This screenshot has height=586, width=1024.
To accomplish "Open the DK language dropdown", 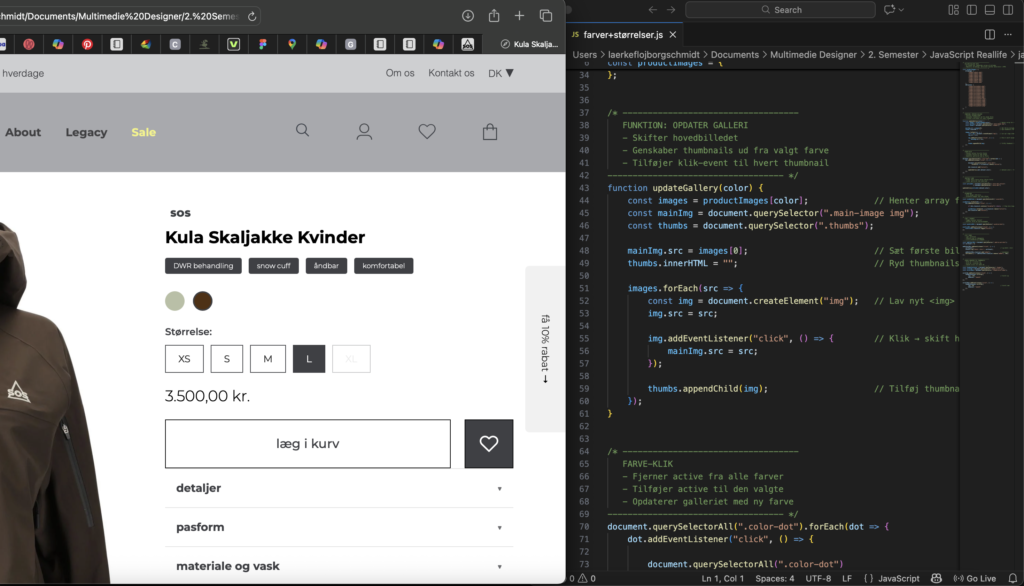I will [x=501, y=73].
